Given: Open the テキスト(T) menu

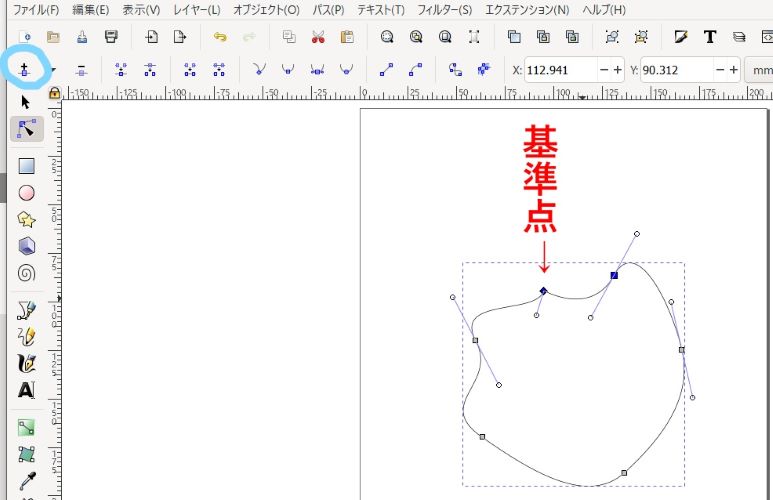Looking at the screenshot, I should [381, 9].
